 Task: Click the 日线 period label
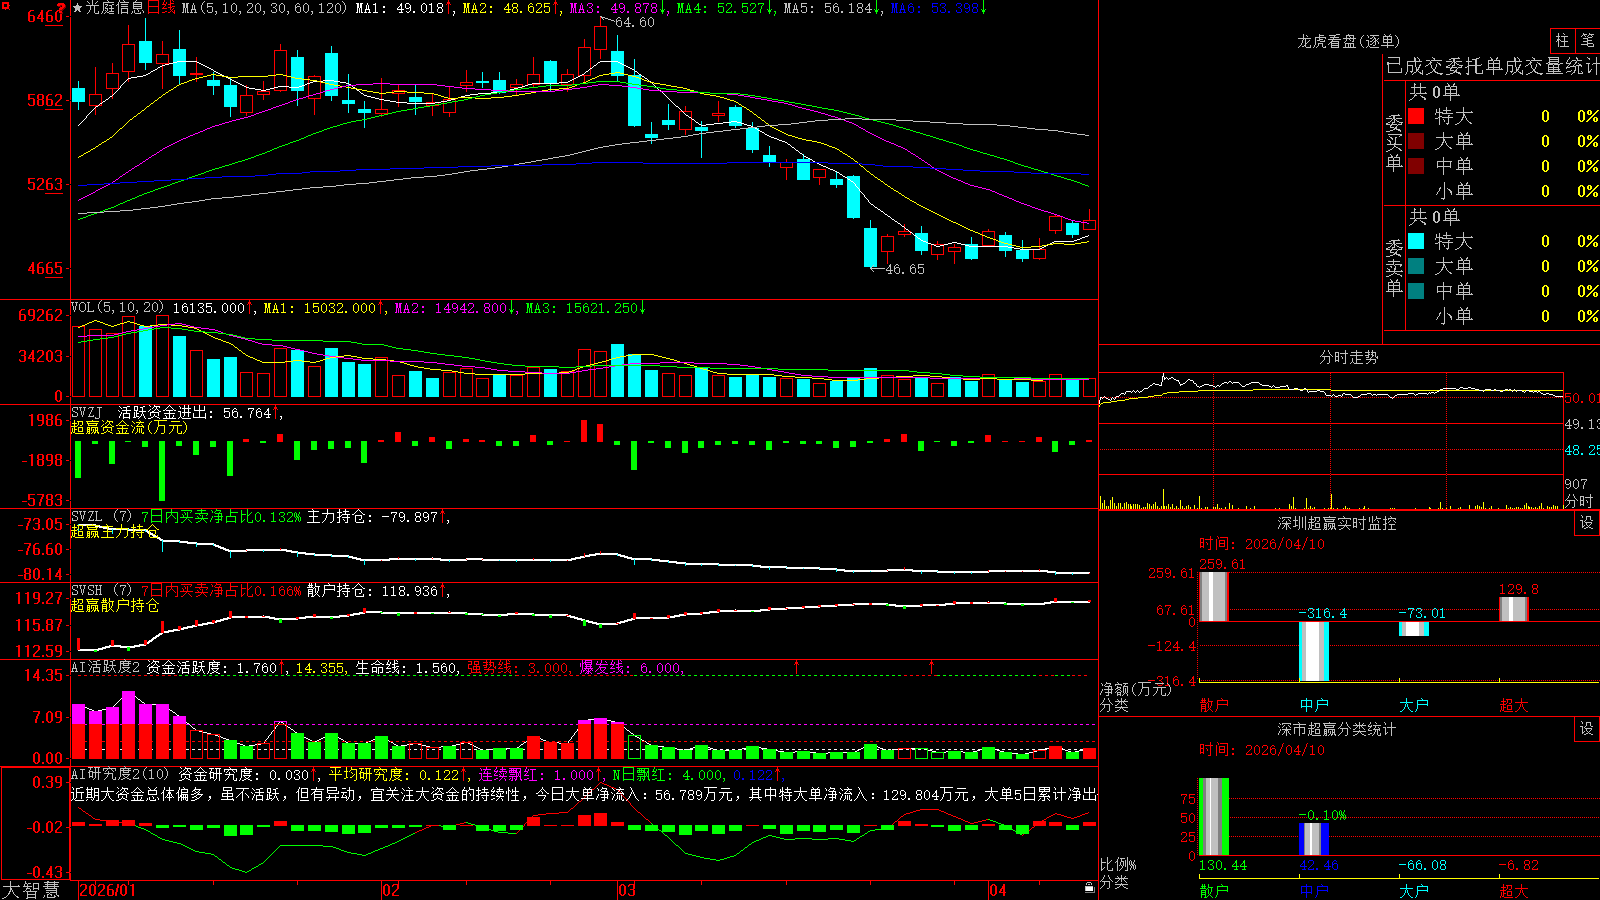161,8
